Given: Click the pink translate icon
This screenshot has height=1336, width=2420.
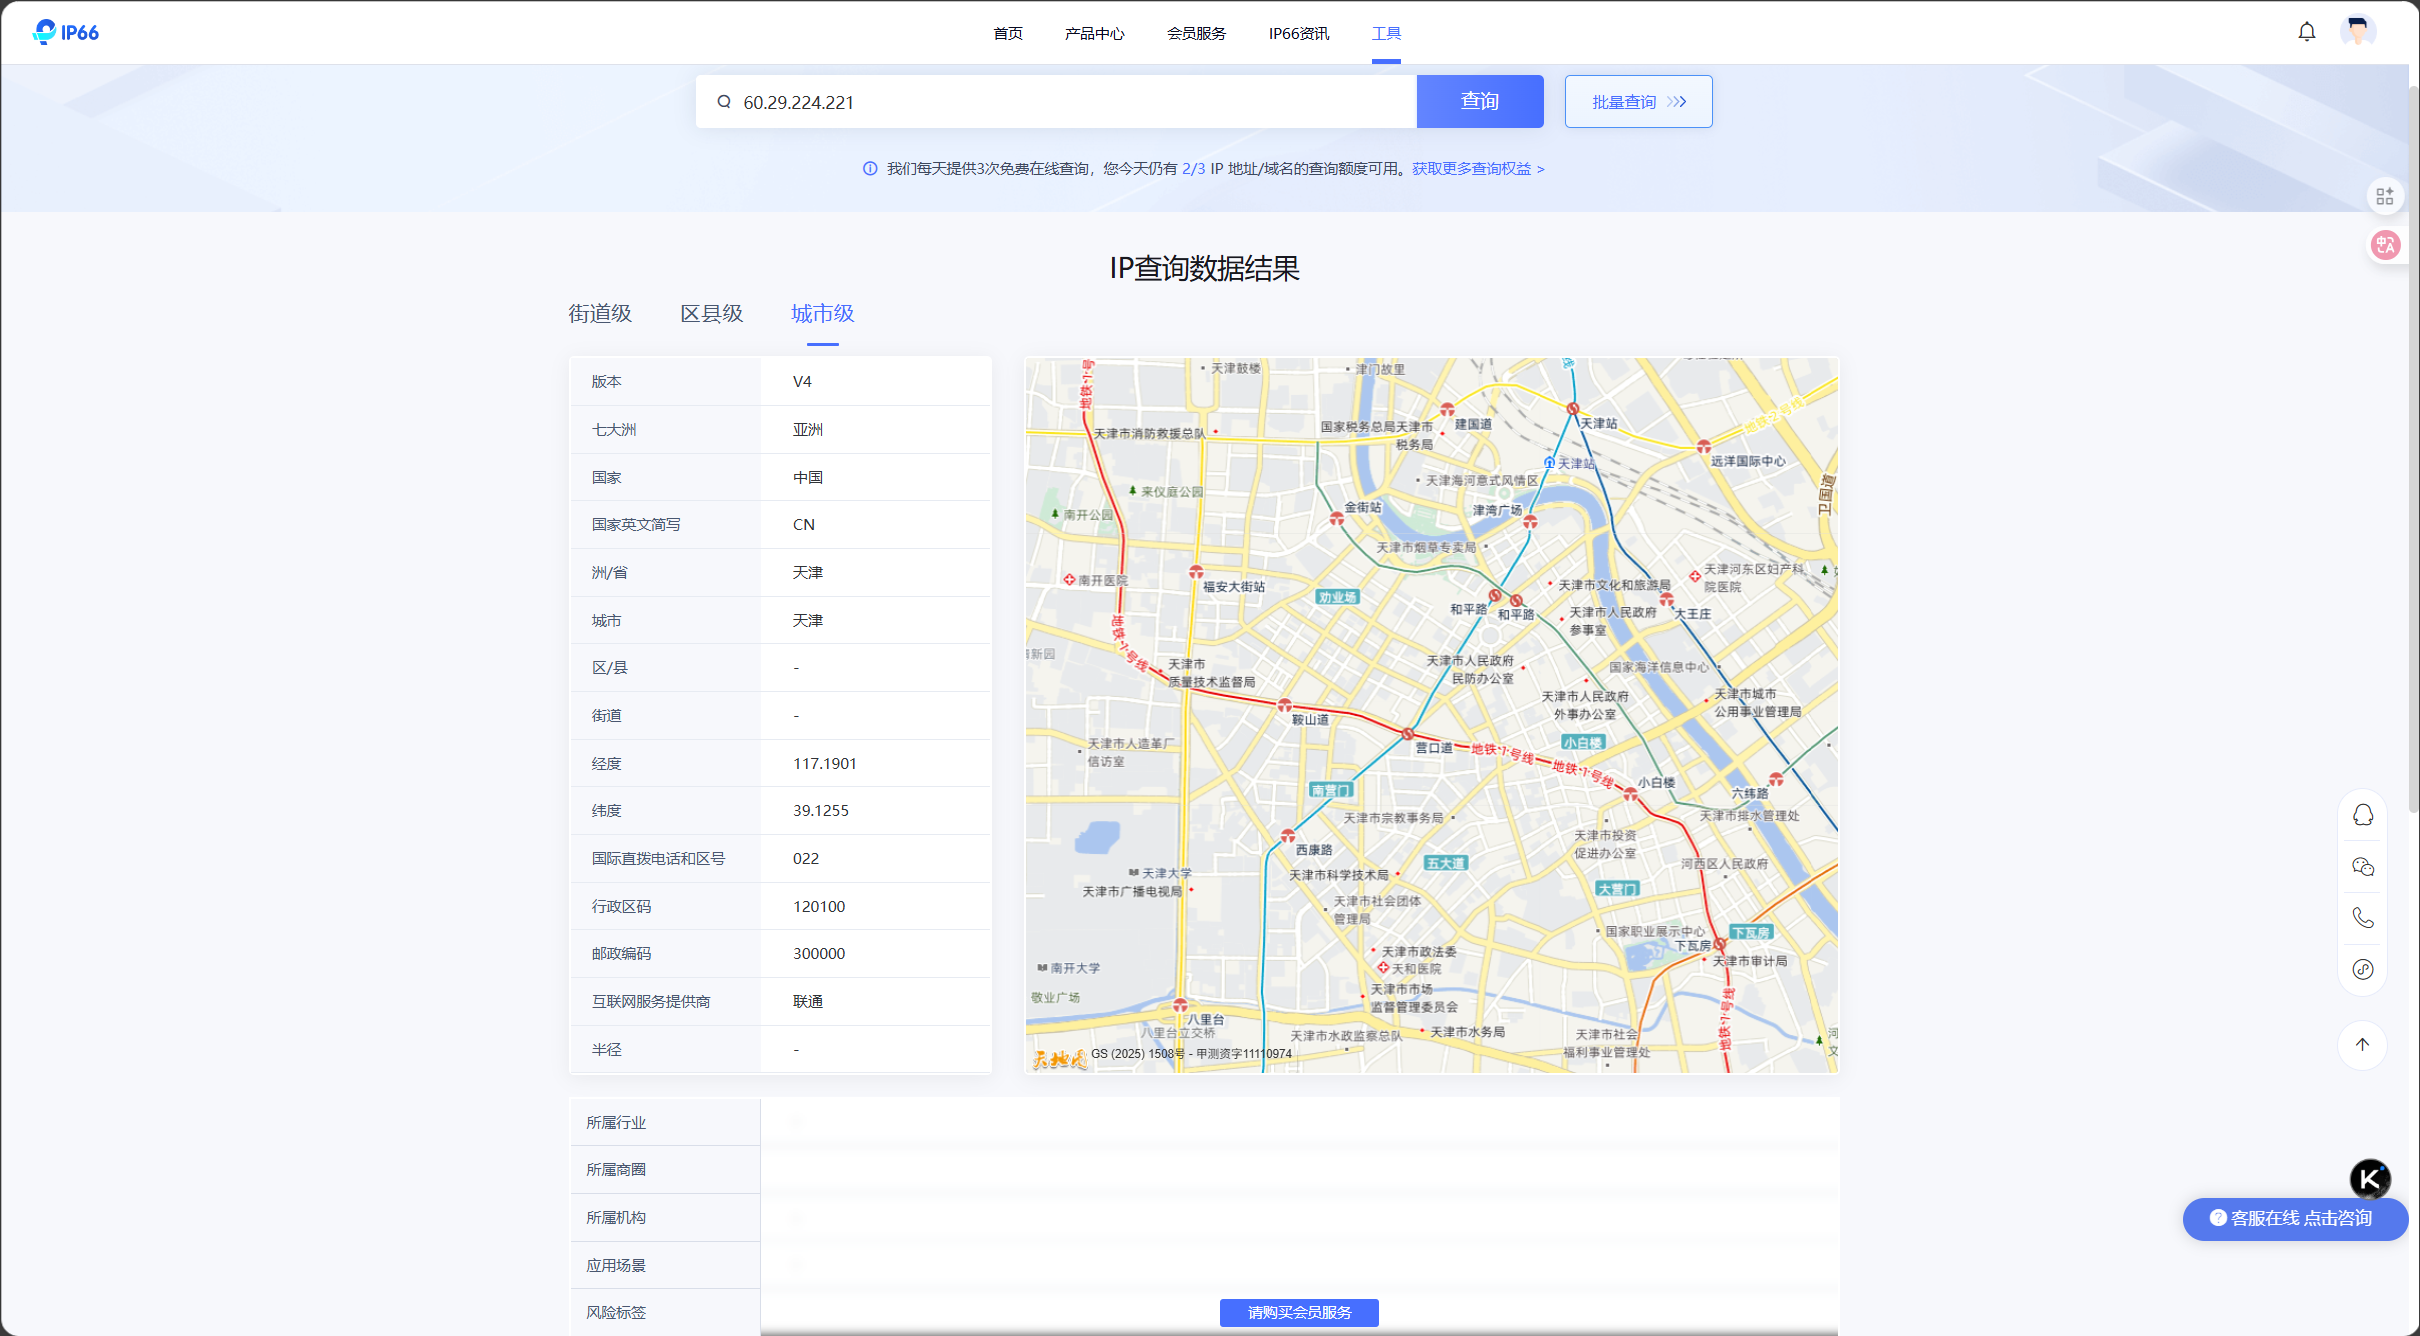Looking at the screenshot, I should click(2385, 245).
